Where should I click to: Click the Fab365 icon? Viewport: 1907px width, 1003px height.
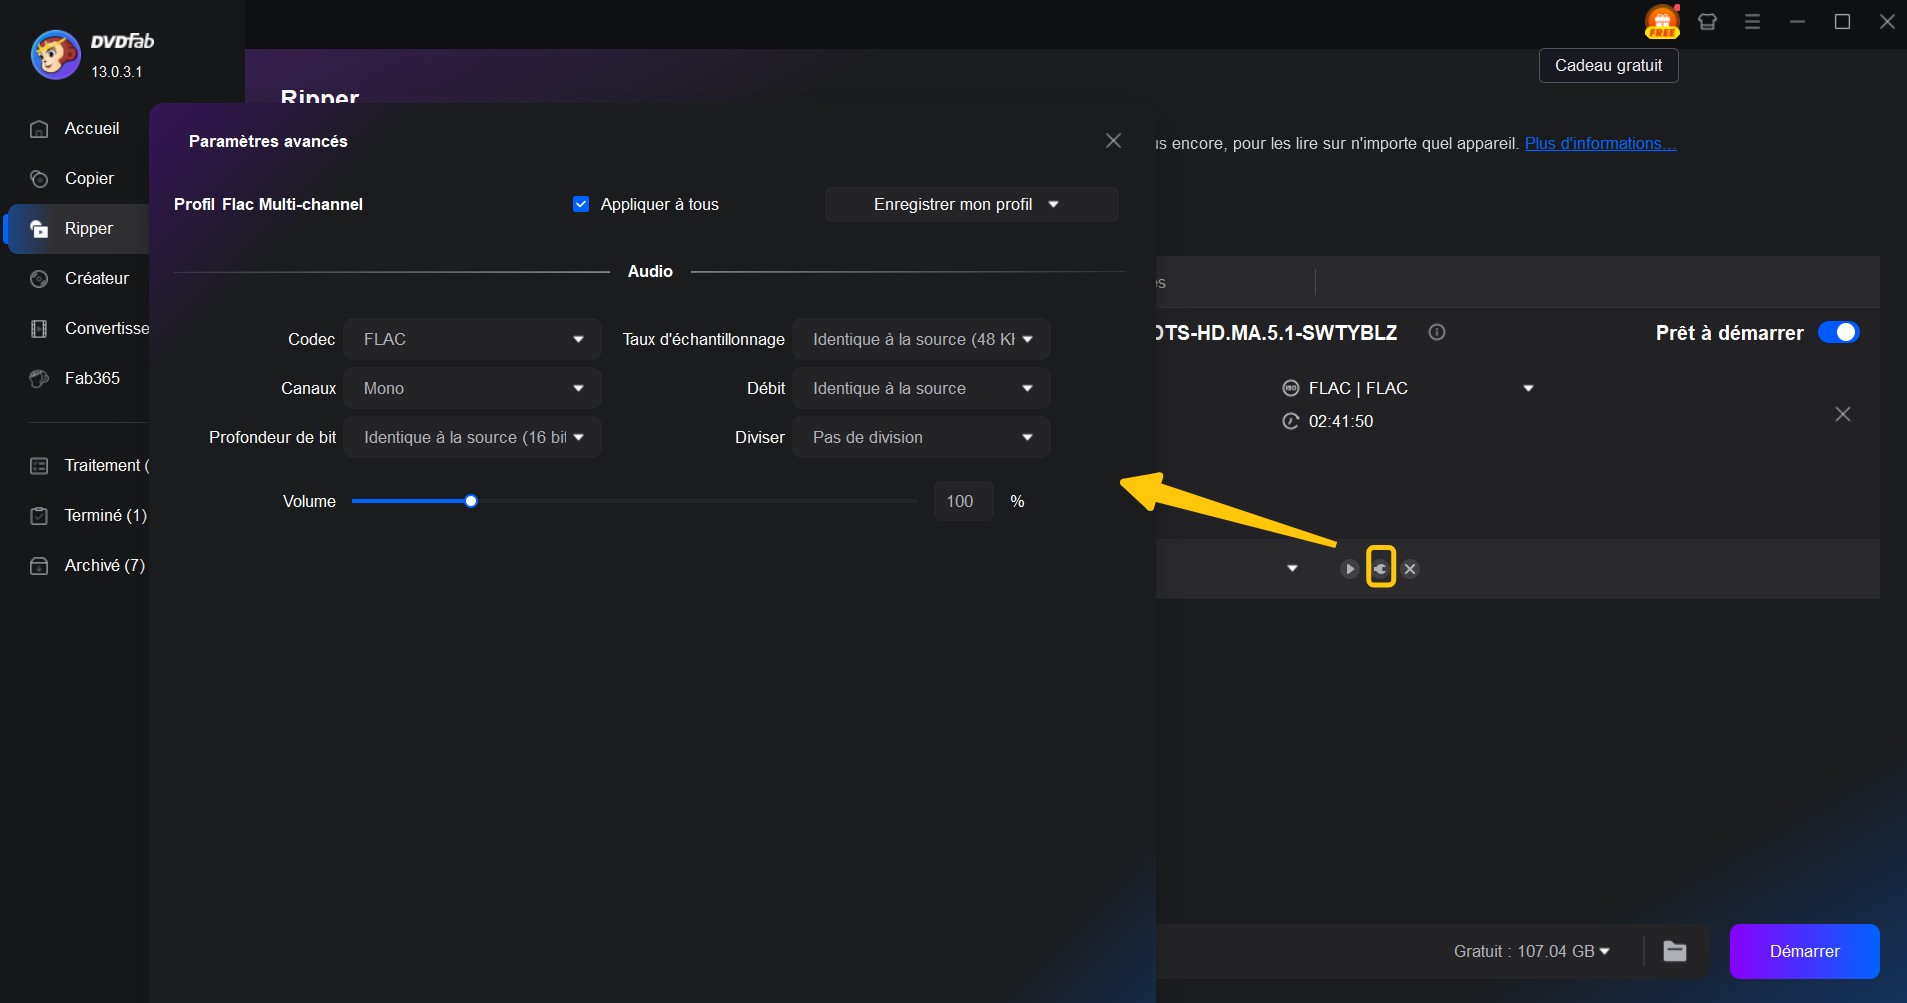tap(39, 379)
